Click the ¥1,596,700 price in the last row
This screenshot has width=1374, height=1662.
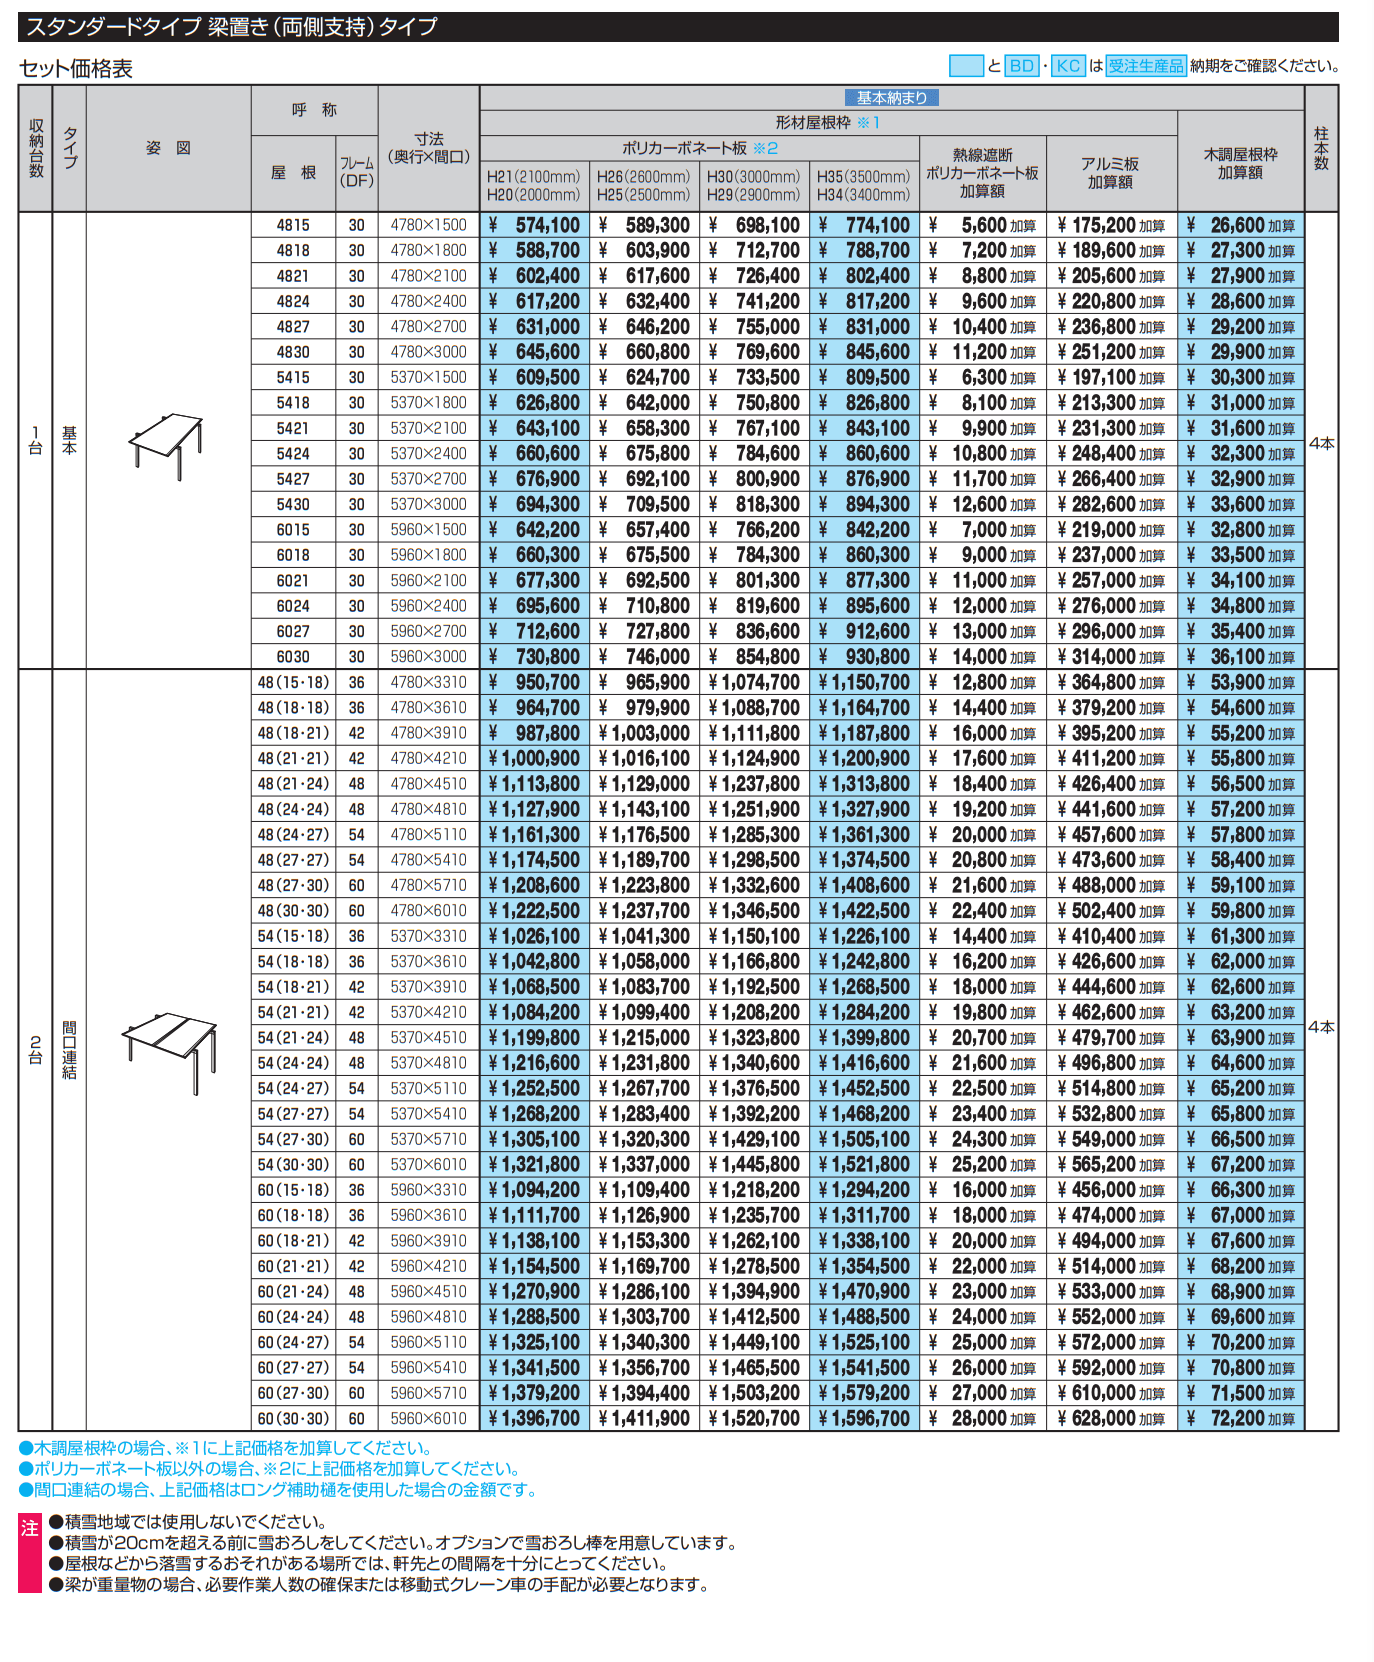(864, 1418)
